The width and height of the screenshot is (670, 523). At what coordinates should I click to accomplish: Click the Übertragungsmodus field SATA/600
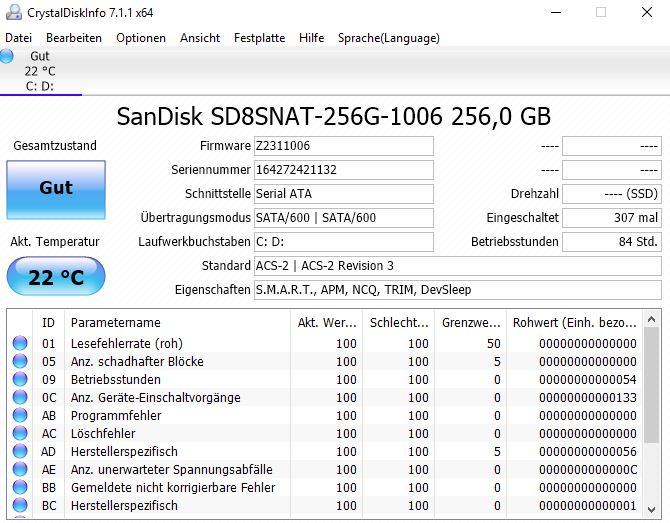click(x=344, y=218)
